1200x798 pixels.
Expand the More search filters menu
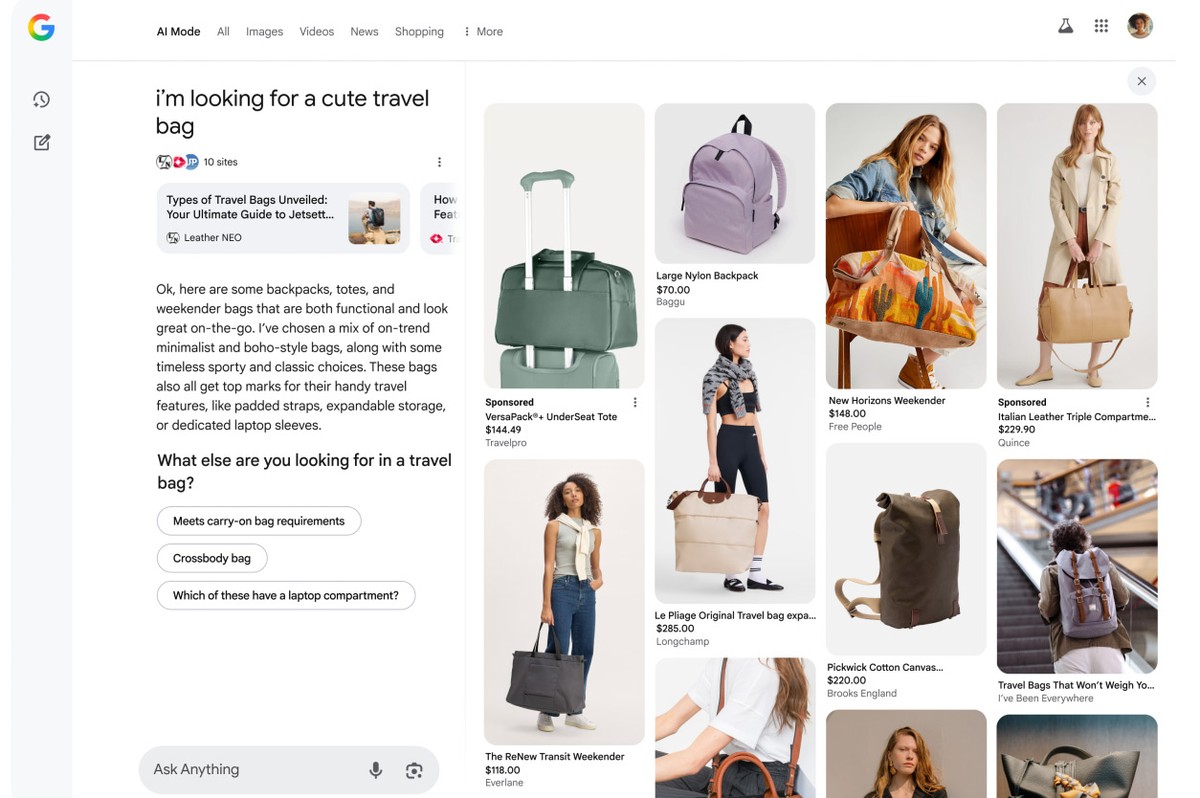tap(482, 32)
